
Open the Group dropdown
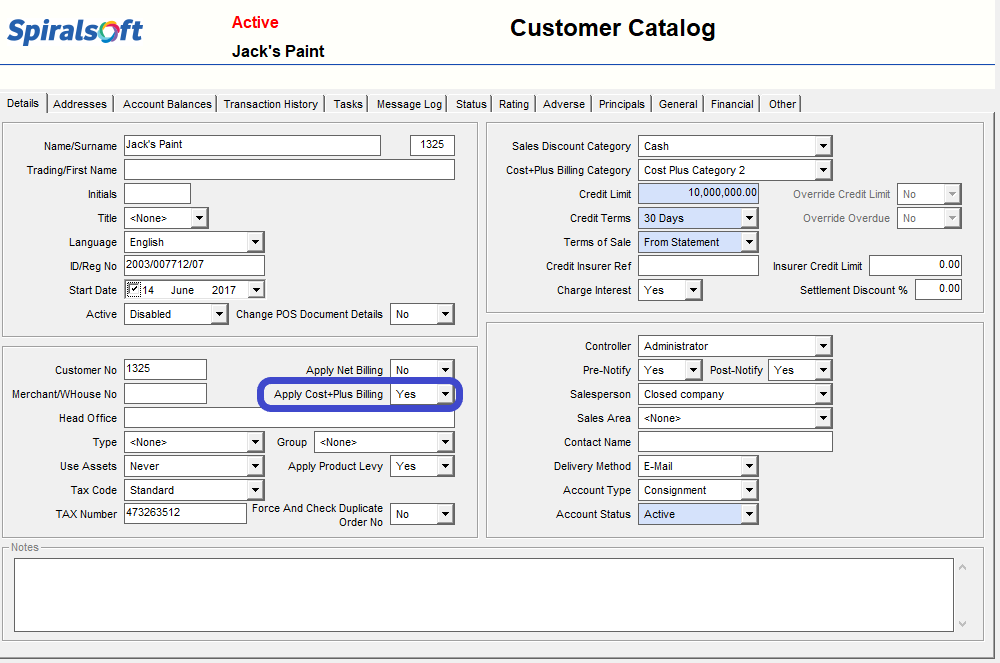(x=445, y=442)
